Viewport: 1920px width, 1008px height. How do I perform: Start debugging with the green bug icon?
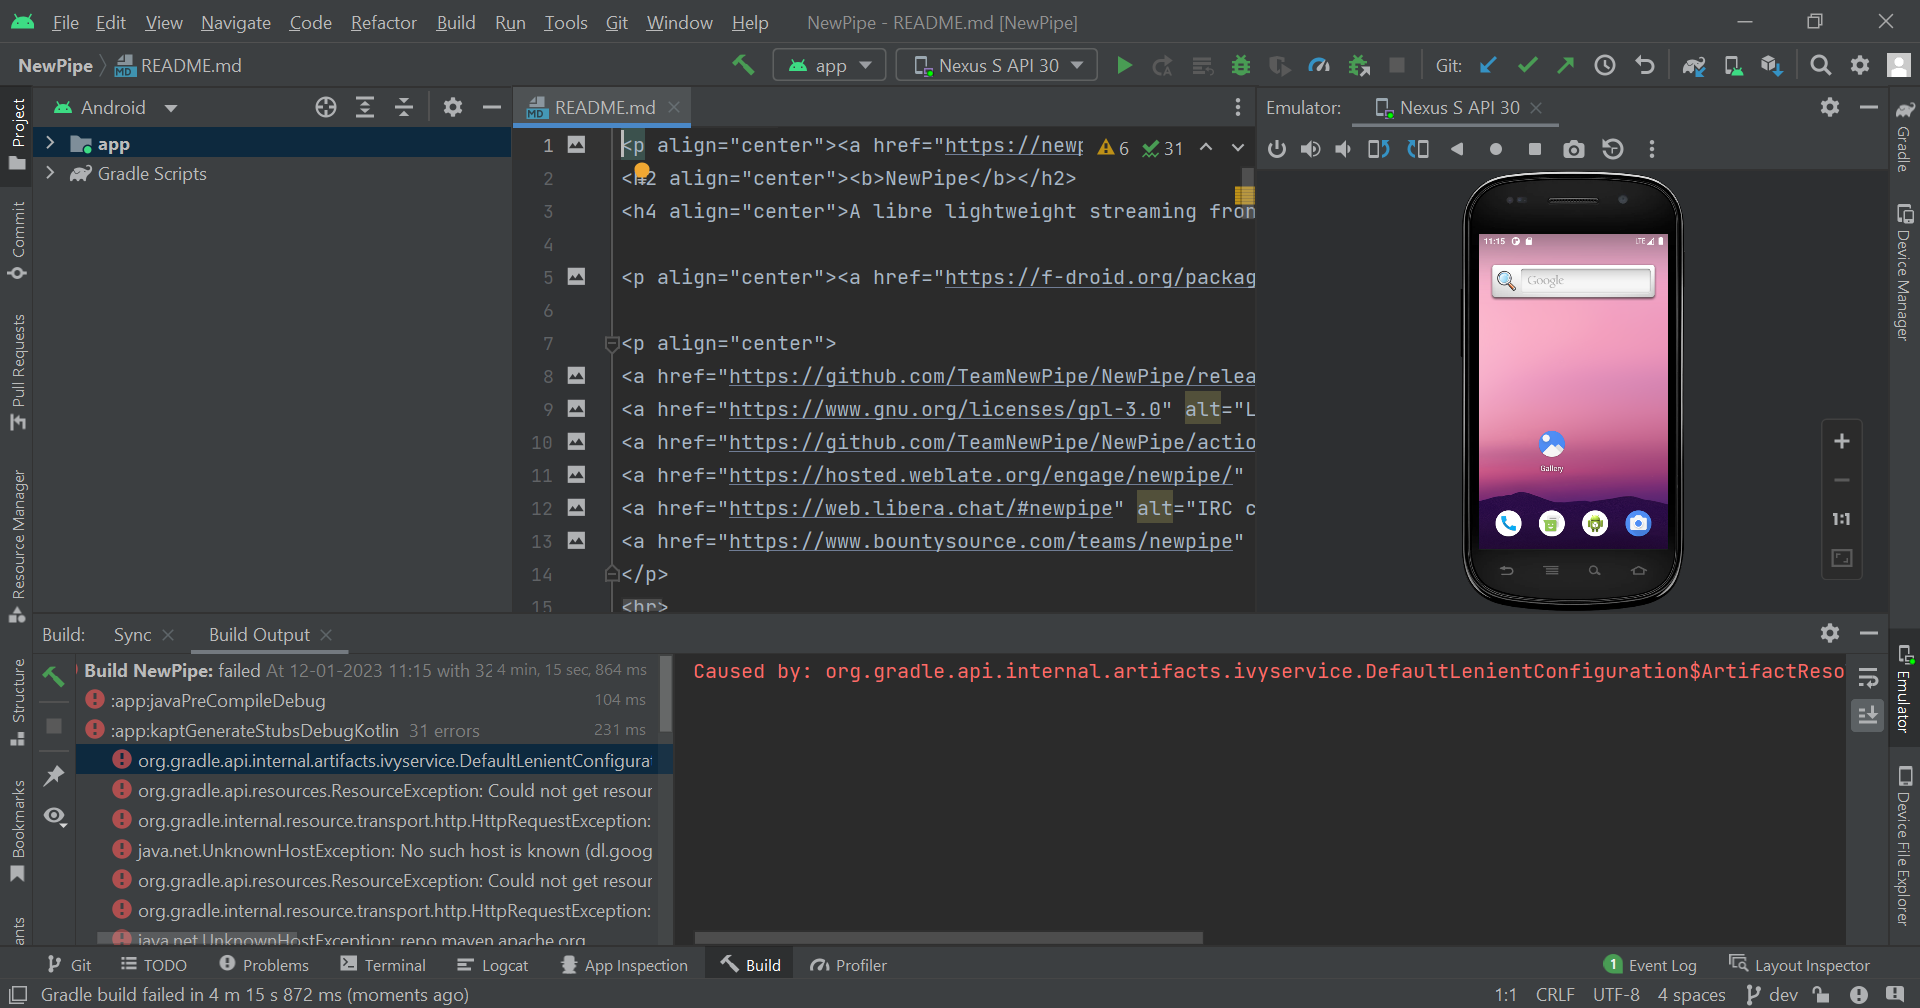click(x=1241, y=66)
